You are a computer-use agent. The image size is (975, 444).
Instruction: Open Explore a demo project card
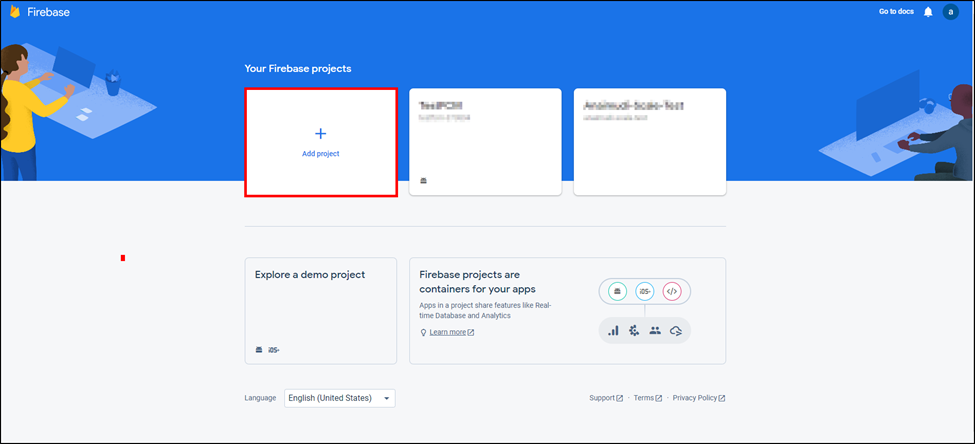click(x=321, y=311)
